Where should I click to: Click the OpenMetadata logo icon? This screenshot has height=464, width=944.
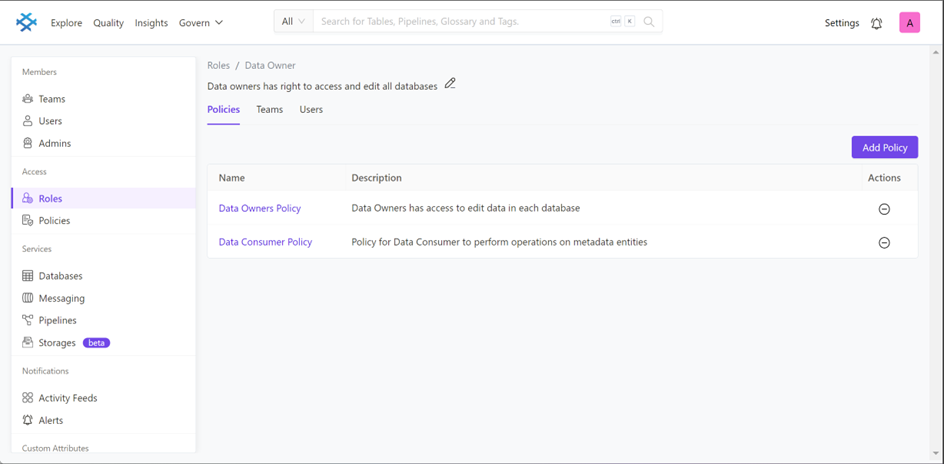[x=27, y=22]
